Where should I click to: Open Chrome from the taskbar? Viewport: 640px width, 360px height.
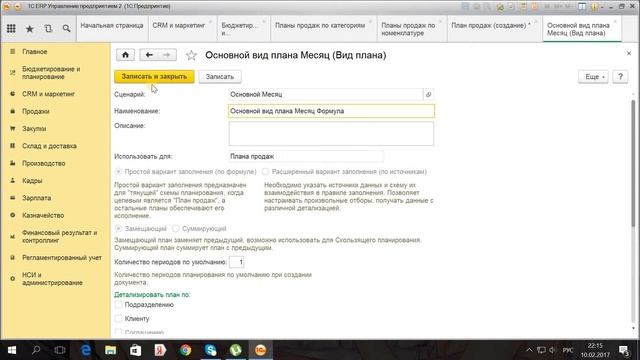[x=185, y=350]
